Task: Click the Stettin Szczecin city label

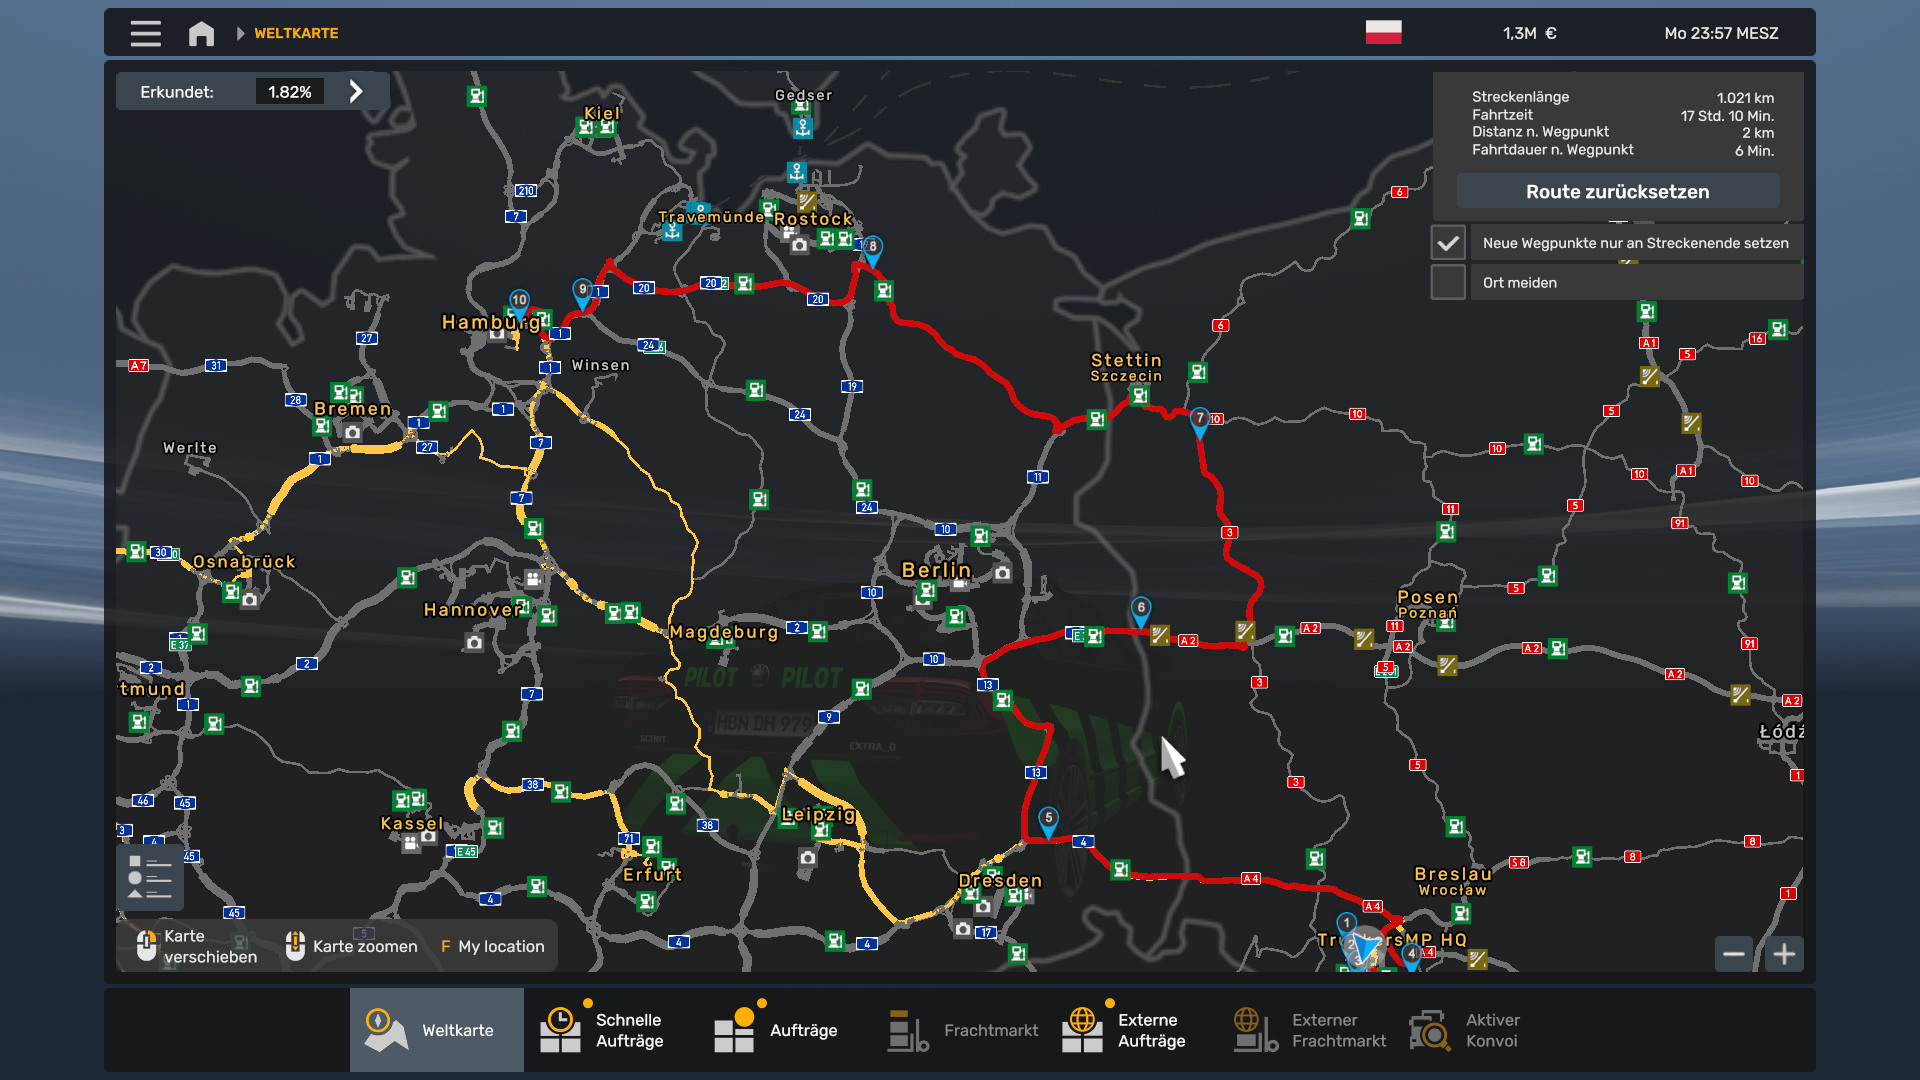Action: click(x=1126, y=367)
